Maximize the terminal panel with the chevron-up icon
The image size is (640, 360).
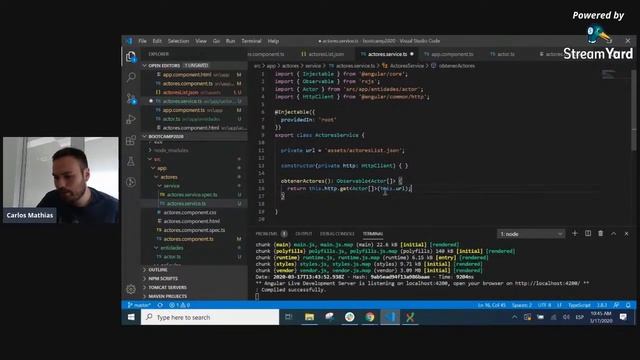coord(613,233)
